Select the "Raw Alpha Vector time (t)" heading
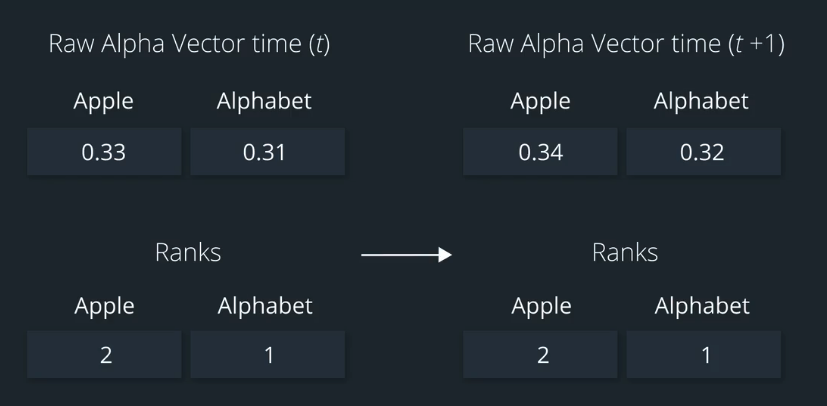Viewport: 827px width, 406px height. point(189,45)
